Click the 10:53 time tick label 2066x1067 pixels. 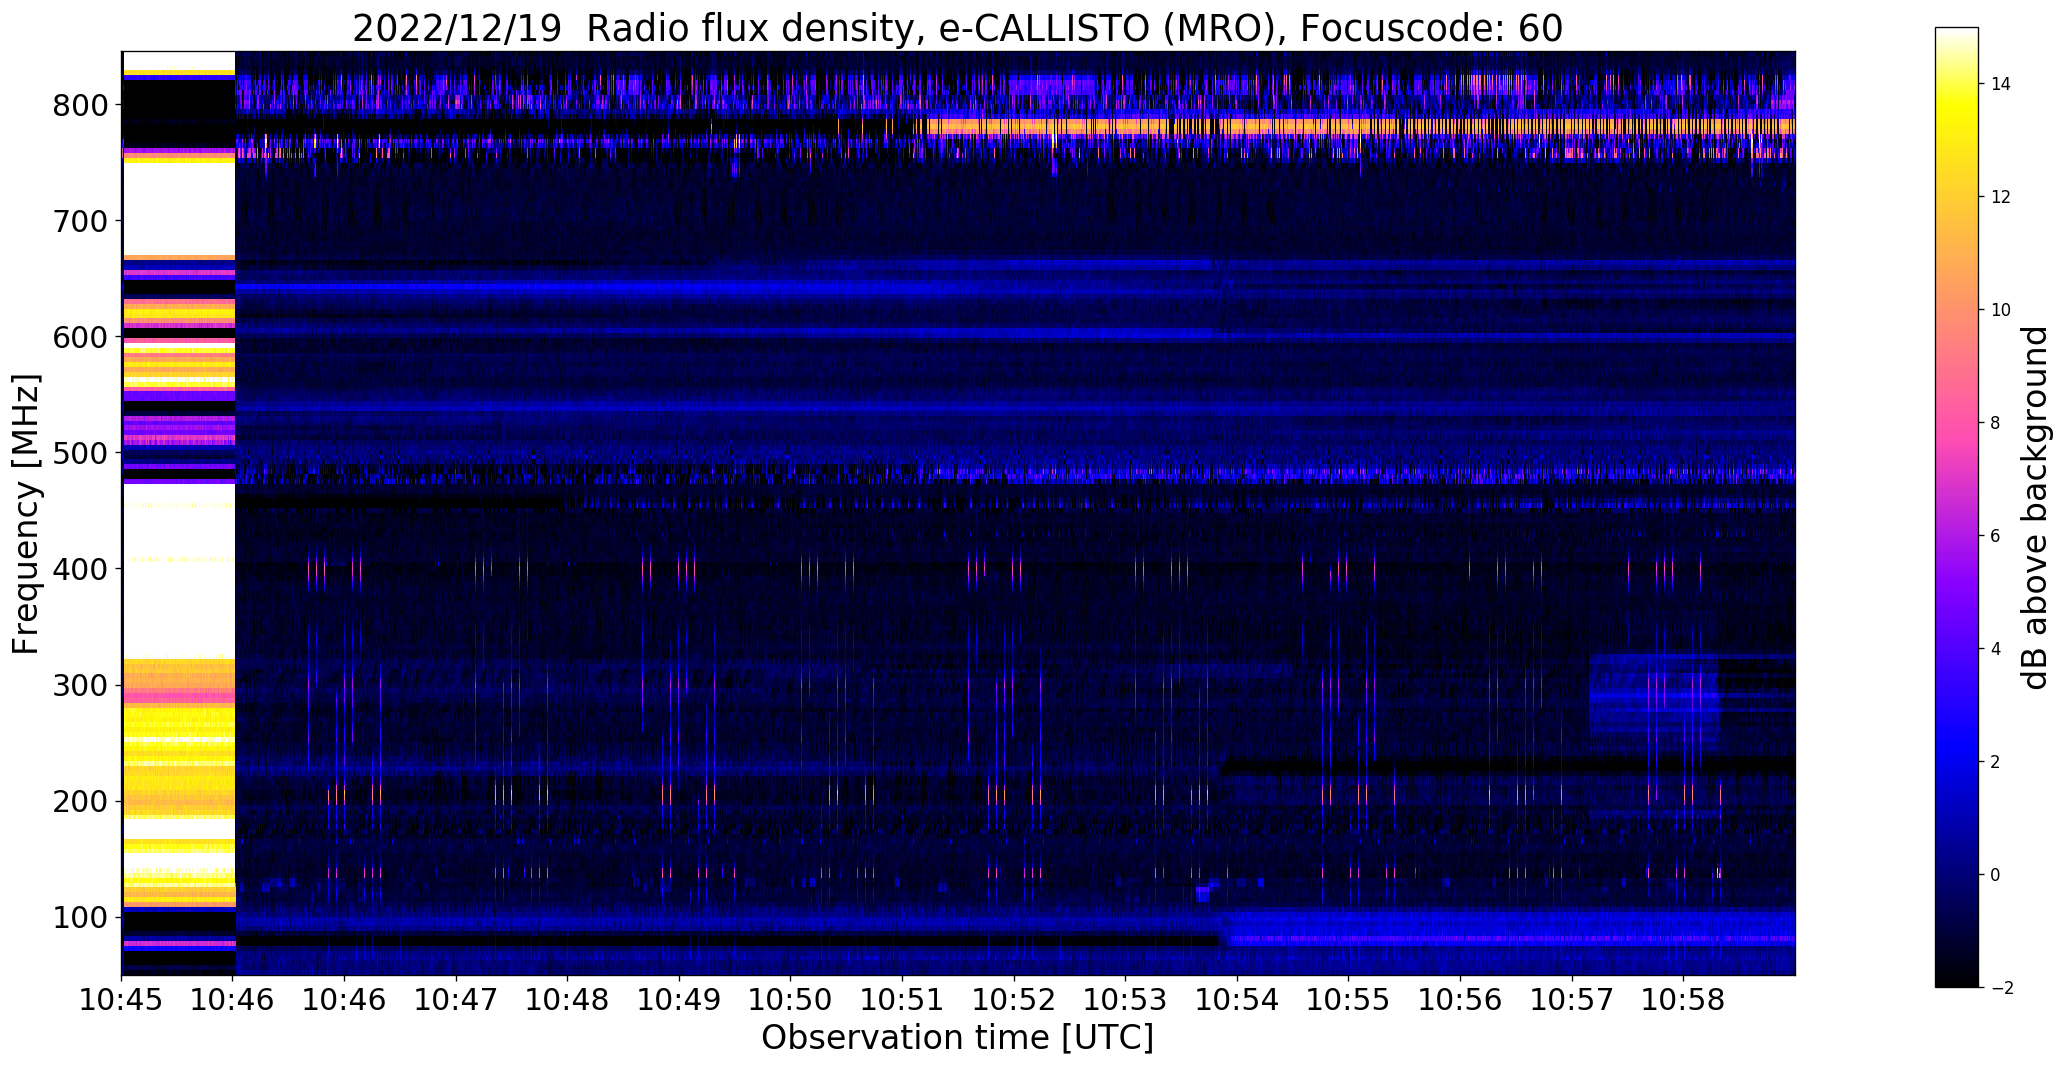click(1125, 1000)
